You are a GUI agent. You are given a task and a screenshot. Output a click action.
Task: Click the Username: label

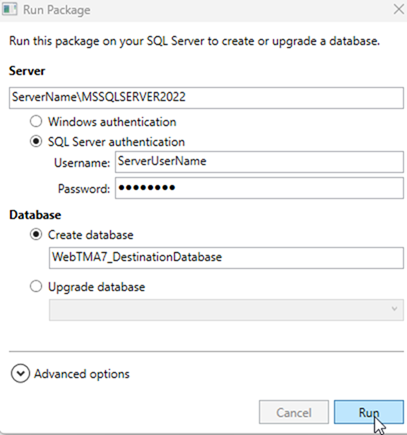82,163
